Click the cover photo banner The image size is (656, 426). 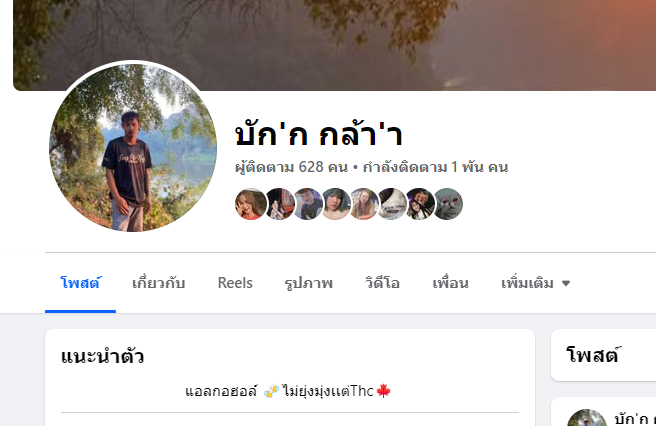335,45
